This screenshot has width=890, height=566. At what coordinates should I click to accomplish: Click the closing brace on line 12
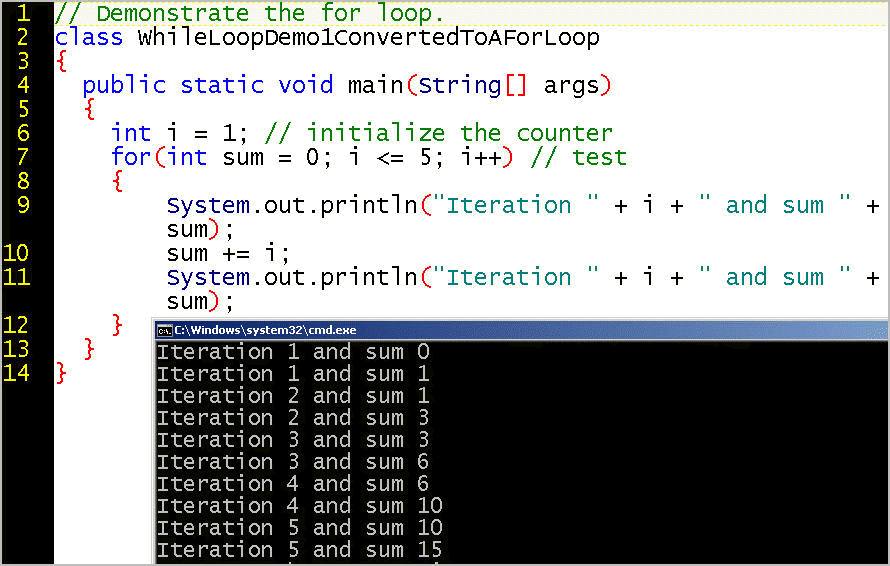(117, 325)
